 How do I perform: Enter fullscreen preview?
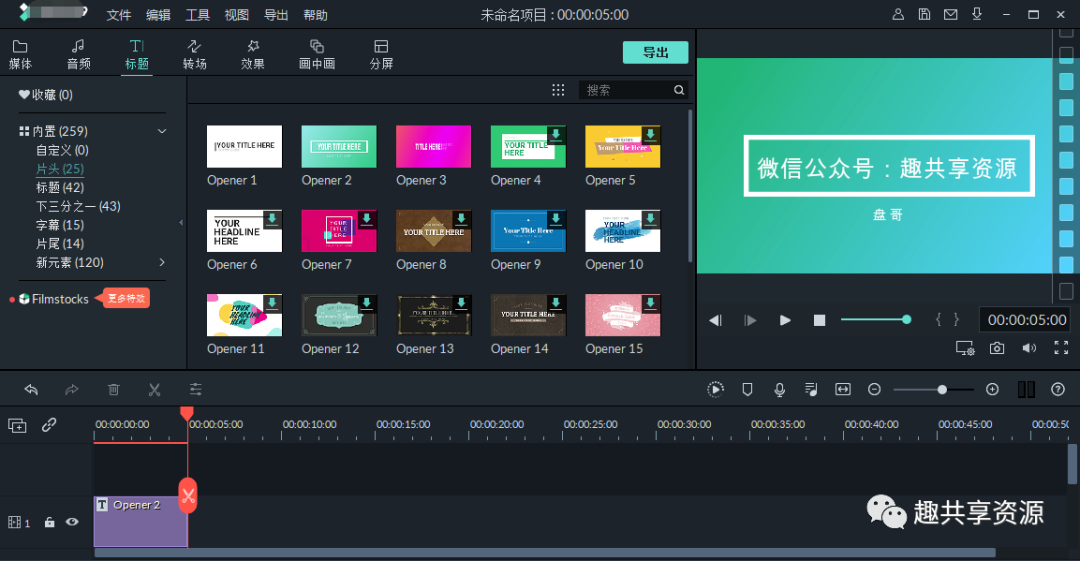[1061, 348]
